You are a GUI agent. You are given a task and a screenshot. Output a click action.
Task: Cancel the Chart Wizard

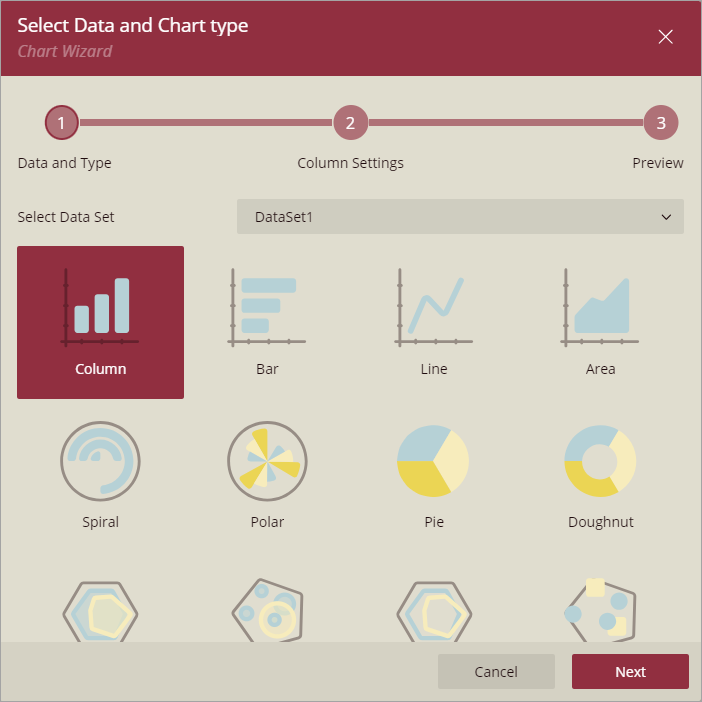[496, 672]
